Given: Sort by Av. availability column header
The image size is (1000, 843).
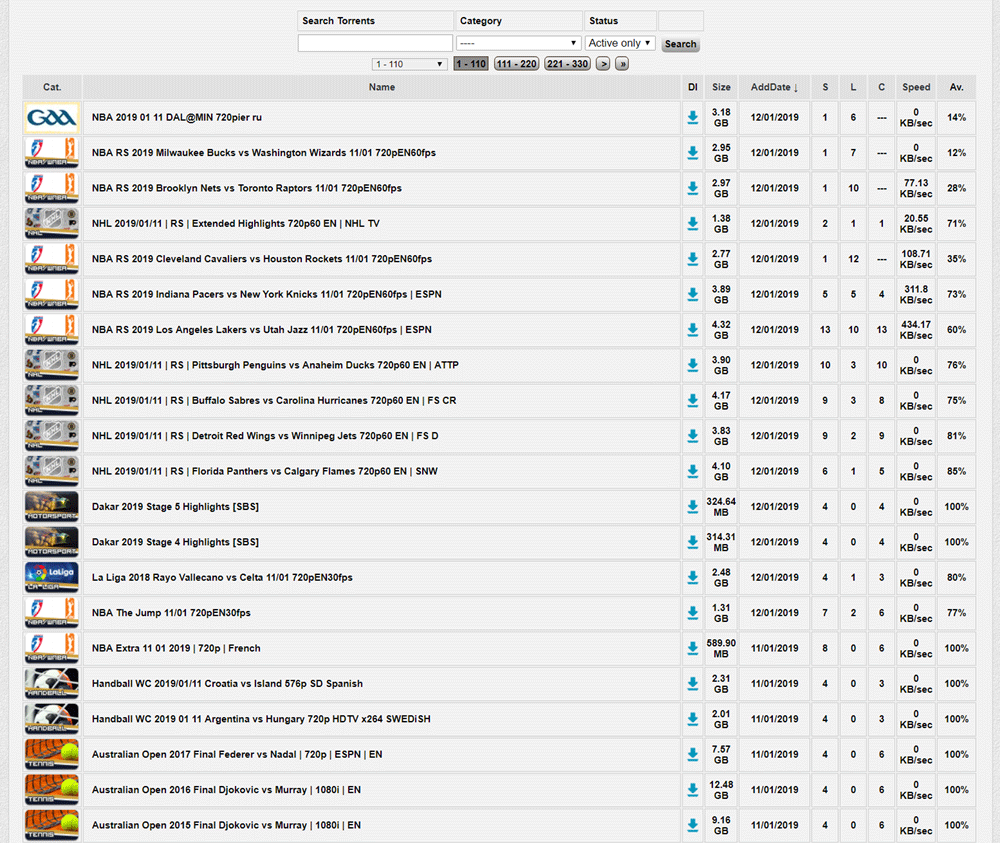Looking at the screenshot, I should pos(957,87).
